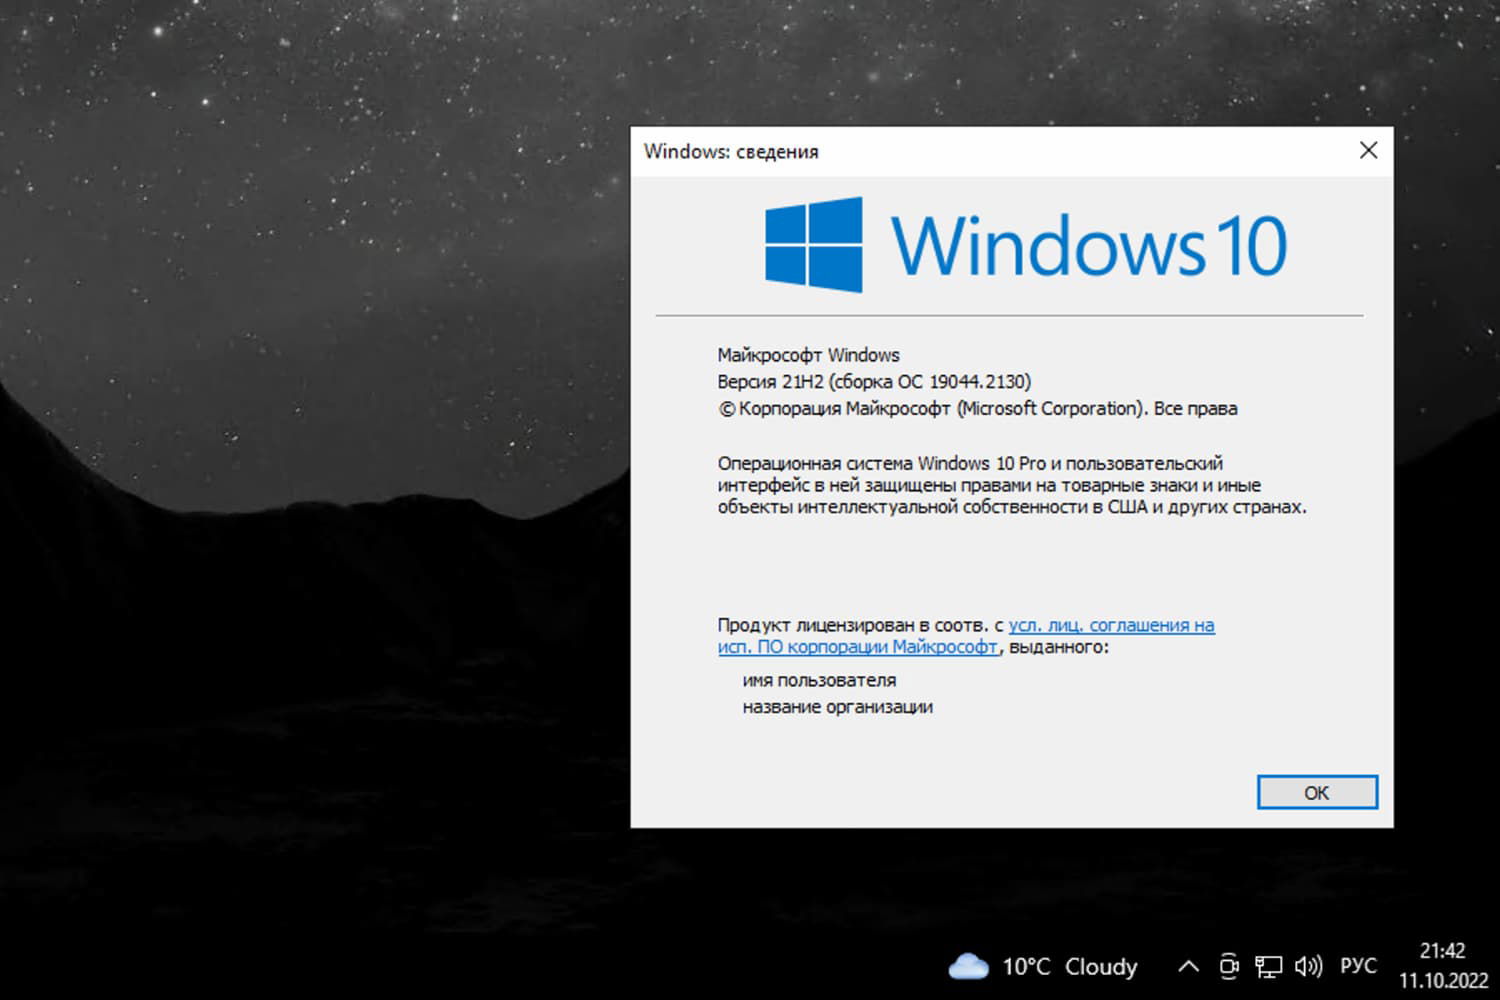
Task: Click the Microsoft Corporation copyright line
Action: click(x=977, y=408)
